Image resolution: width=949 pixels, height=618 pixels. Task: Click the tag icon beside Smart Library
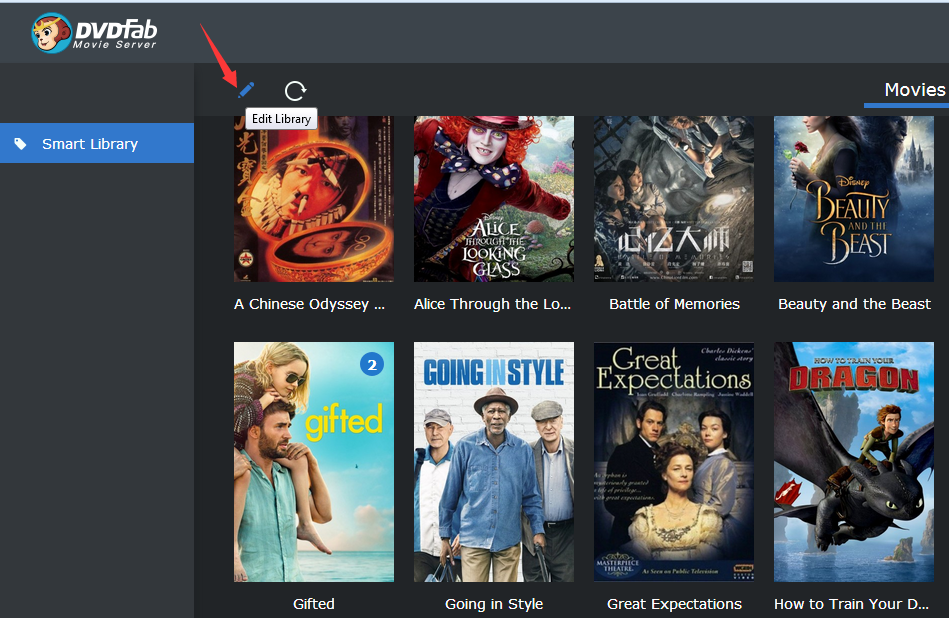(21, 143)
